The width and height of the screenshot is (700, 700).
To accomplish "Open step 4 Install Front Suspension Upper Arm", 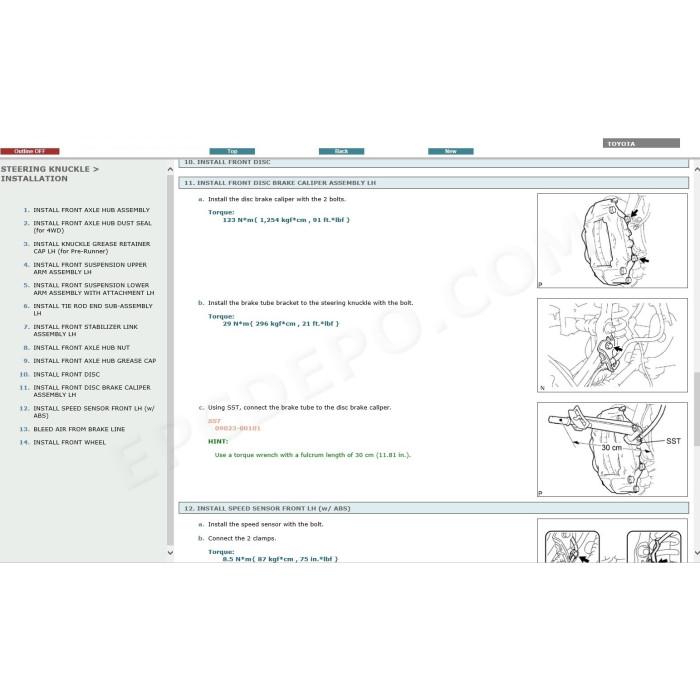I will (90, 268).
